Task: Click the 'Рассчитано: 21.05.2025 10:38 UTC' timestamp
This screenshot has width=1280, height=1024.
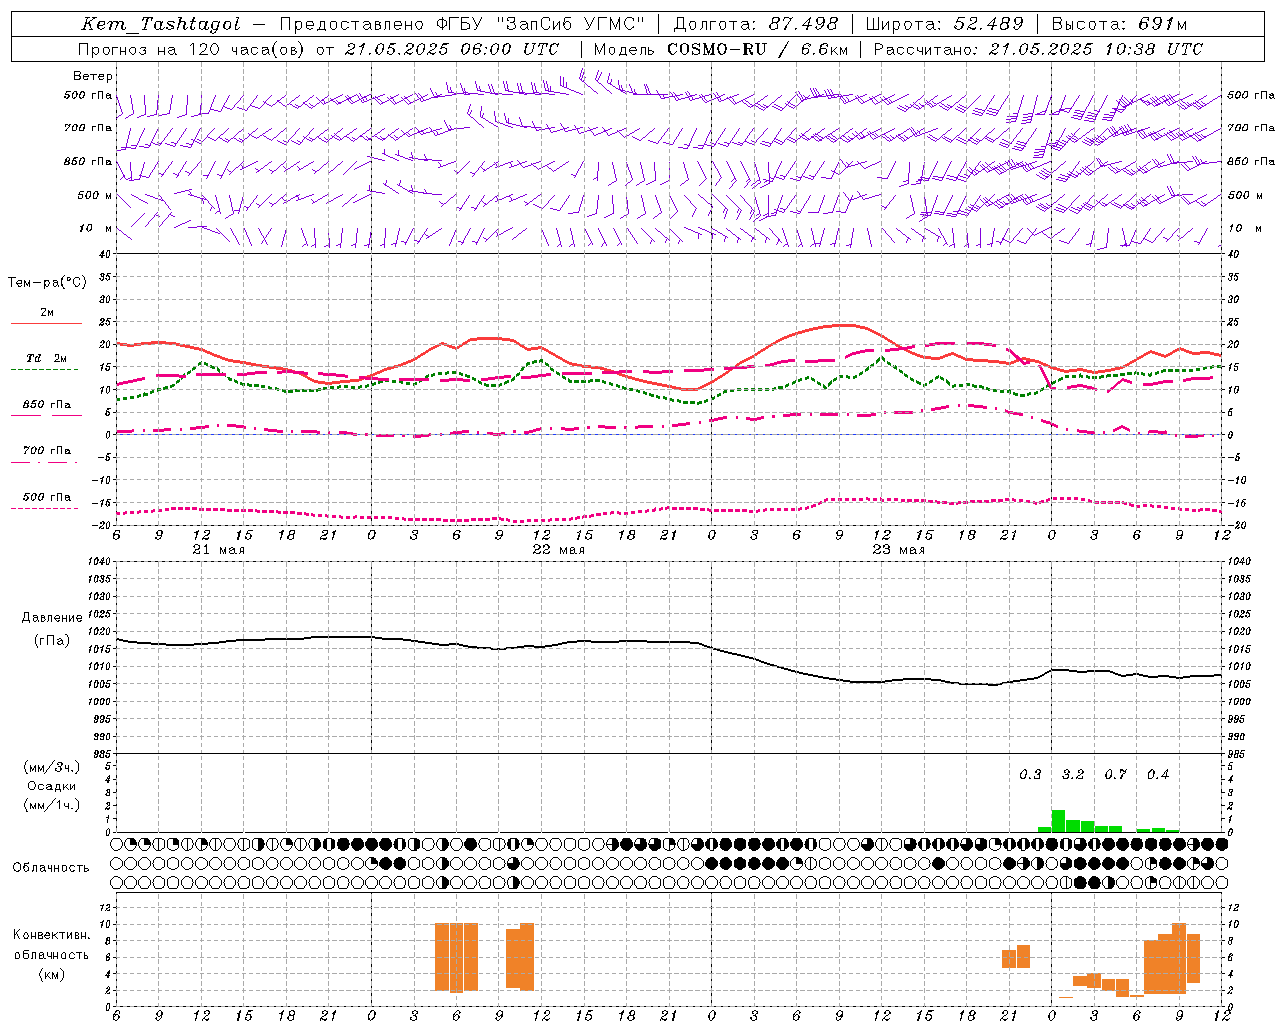Action: point(1038,49)
